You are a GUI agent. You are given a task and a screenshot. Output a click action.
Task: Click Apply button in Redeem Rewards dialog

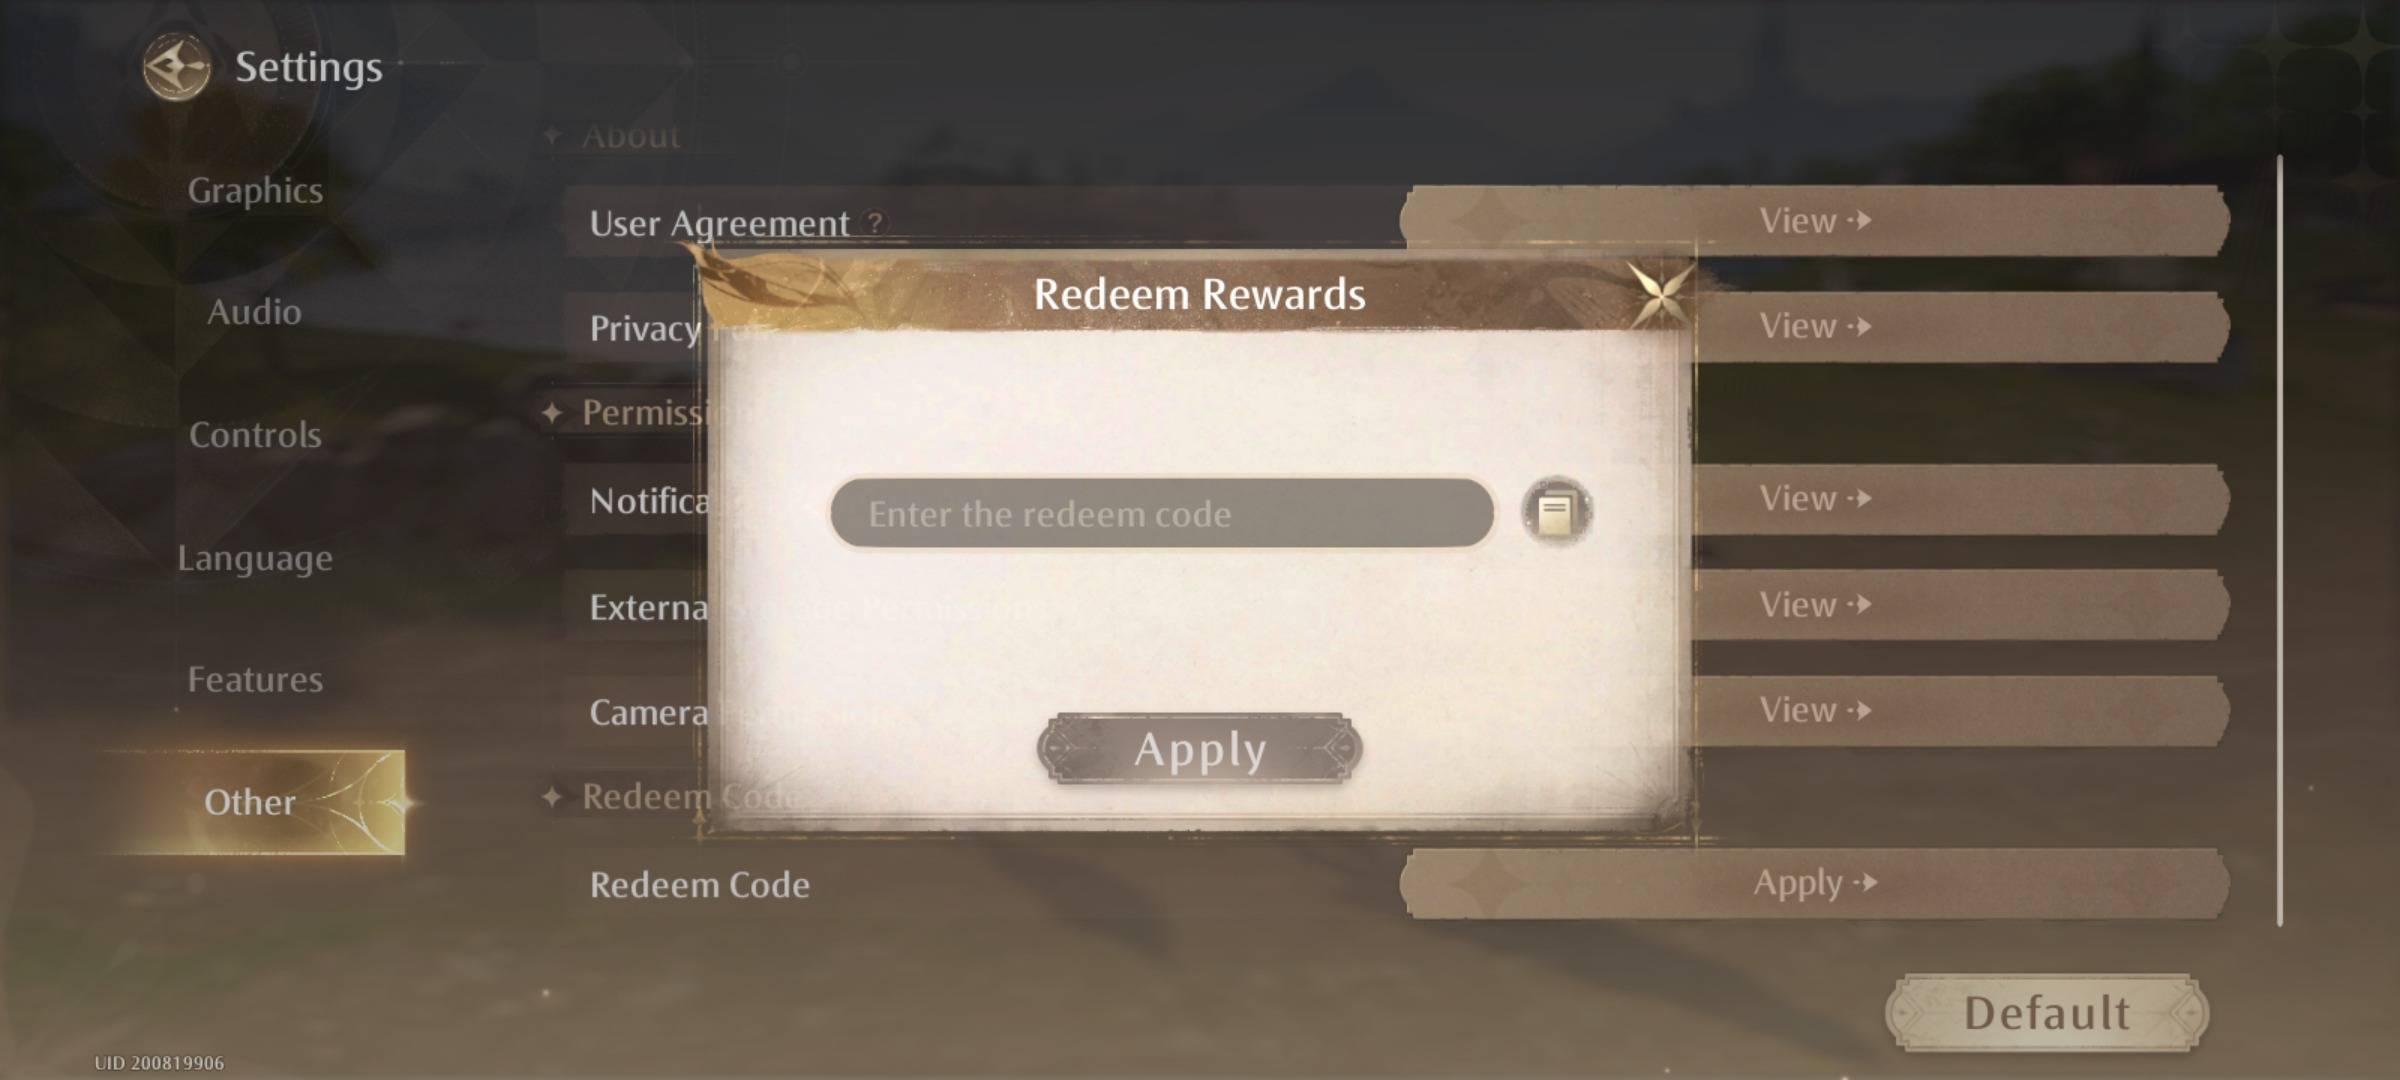(1198, 748)
